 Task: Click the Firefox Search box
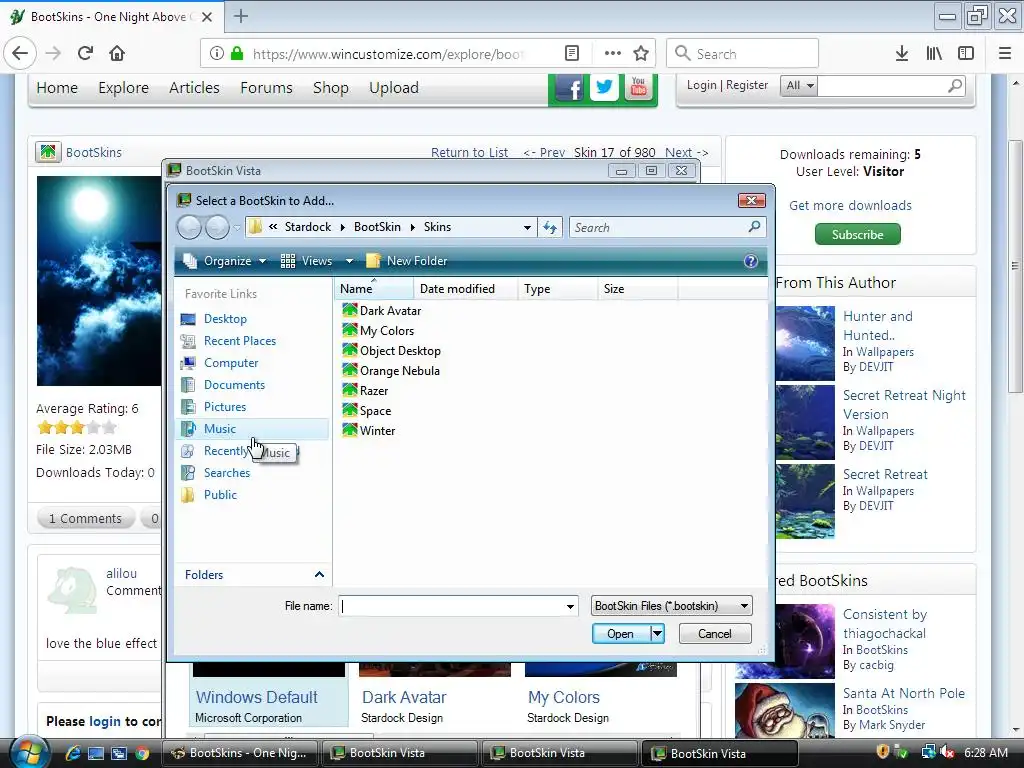point(743,54)
